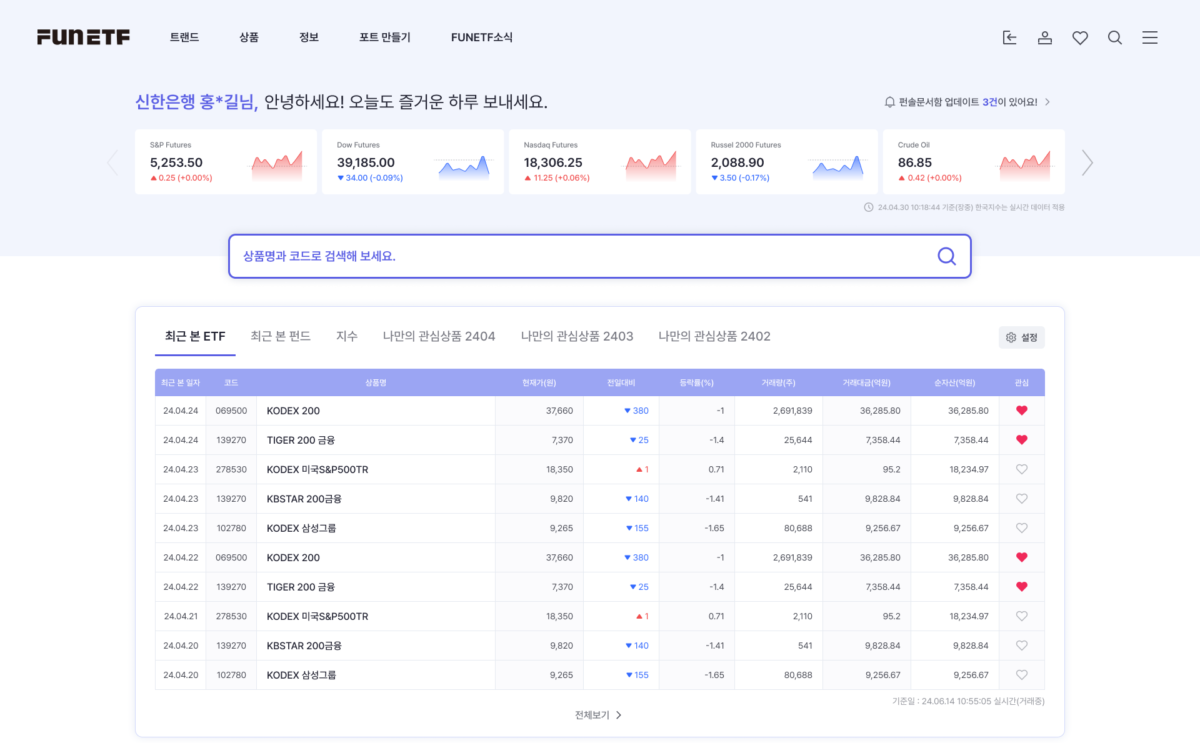Select the 나만의 관심상품 2404 tab
Image resolution: width=1200 pixels, height=743 pixels.
439,336
